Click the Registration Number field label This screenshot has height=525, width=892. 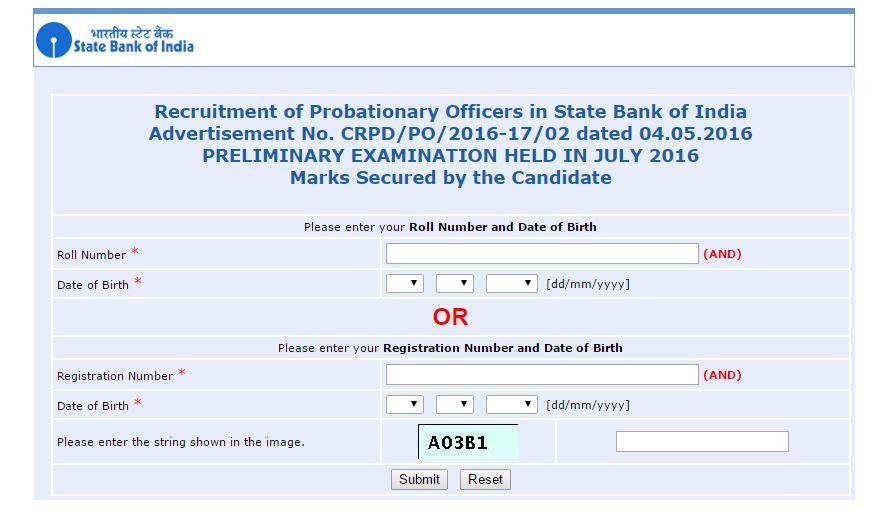[114, 376]
